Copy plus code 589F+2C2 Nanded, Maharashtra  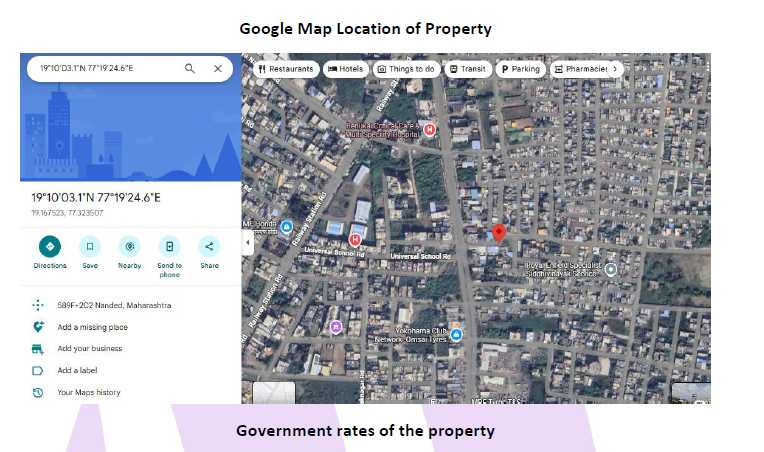(x=114, y=305)
